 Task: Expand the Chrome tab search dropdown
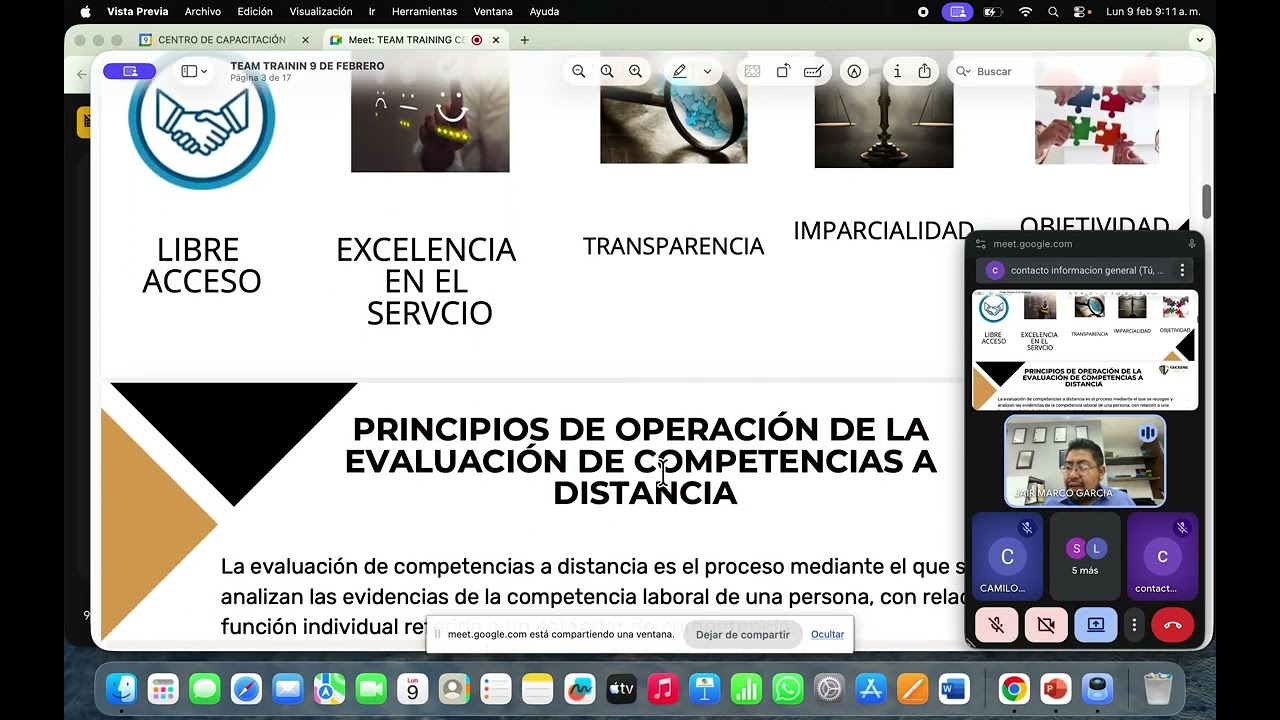pyautogui.click(x=1200, y=40)
